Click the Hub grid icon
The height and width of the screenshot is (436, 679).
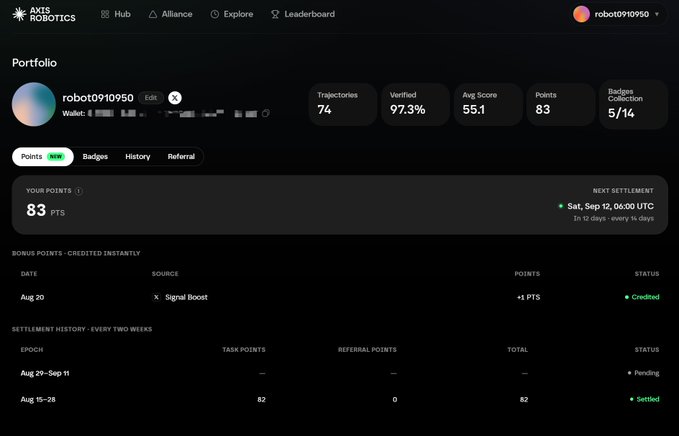[105, 14]
